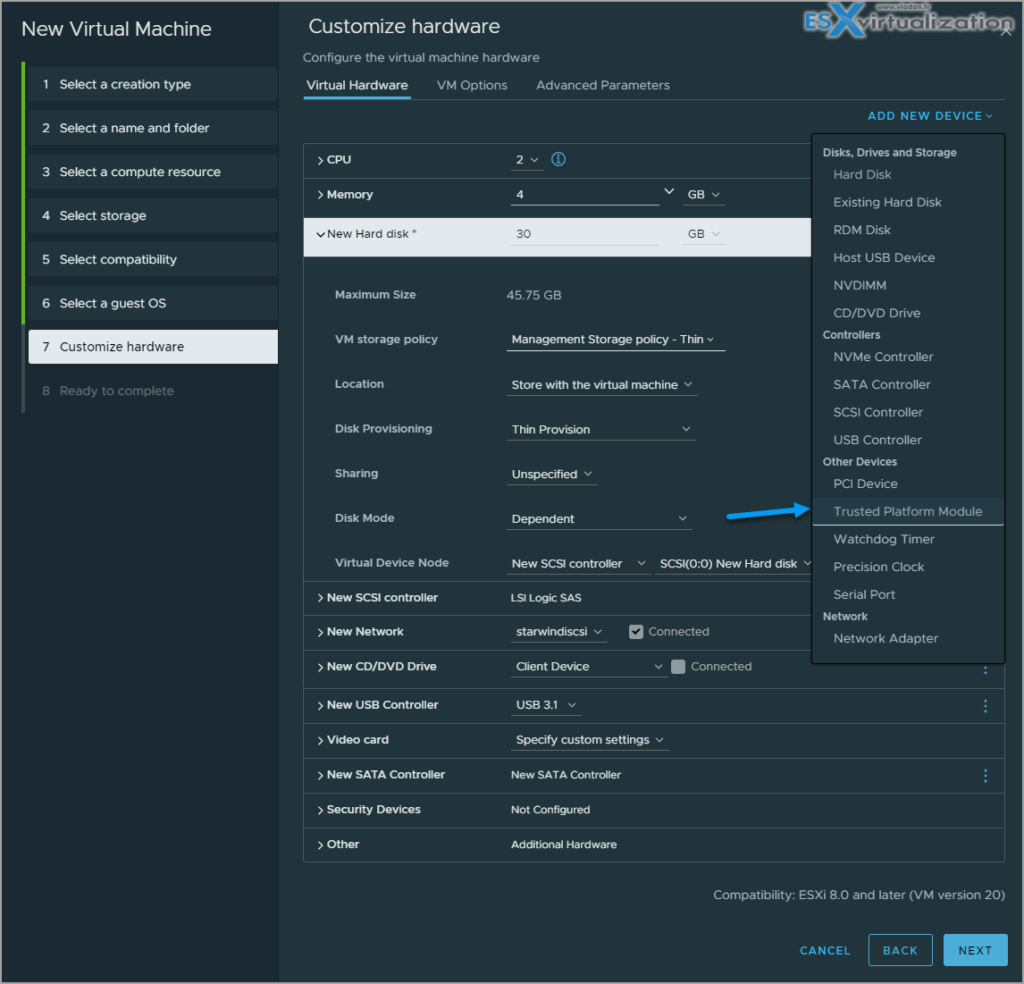Click the NEXT button
The height and width of the screenshot is (984, 1024).
[975, 950]
